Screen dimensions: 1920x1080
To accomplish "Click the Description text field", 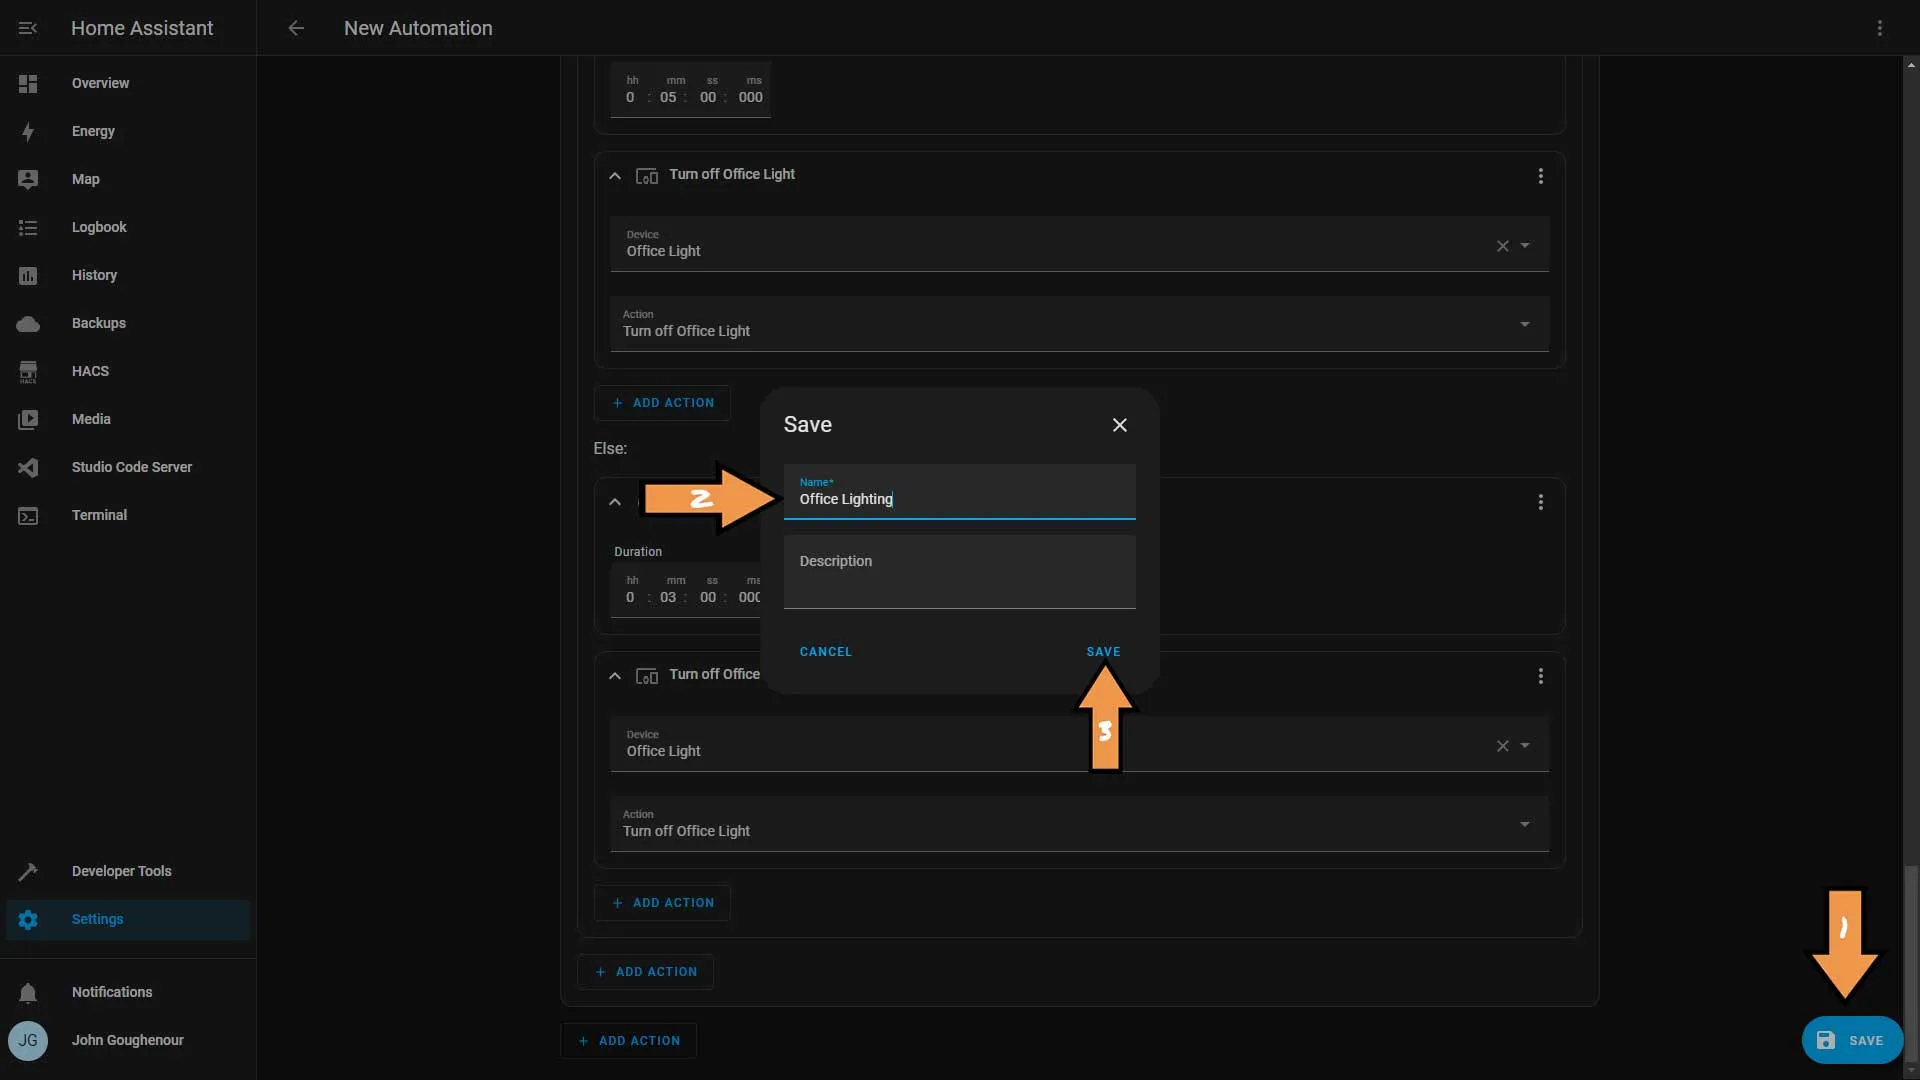I will click(x=959, y=572).
